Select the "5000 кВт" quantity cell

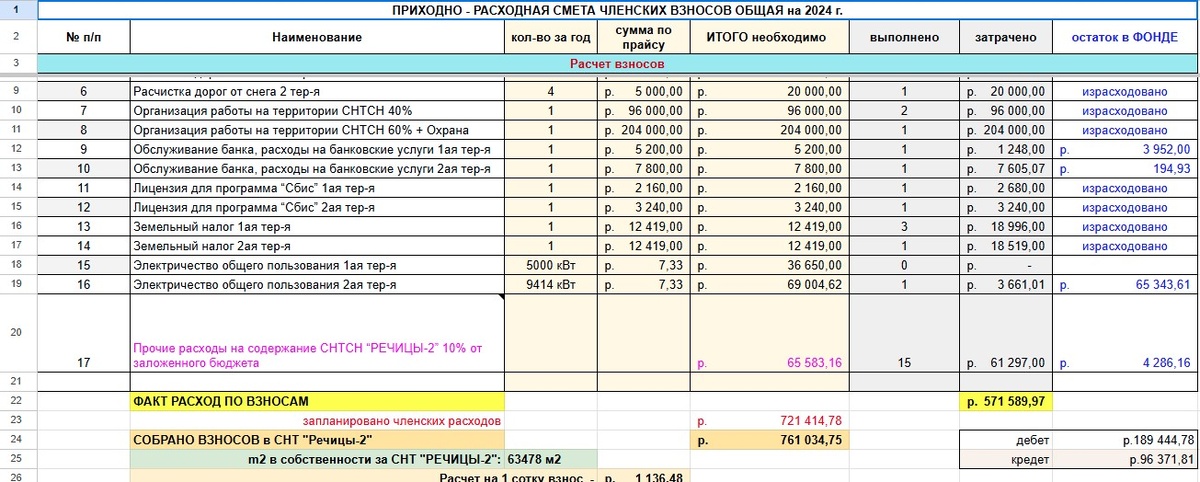(x=550, y=265)
